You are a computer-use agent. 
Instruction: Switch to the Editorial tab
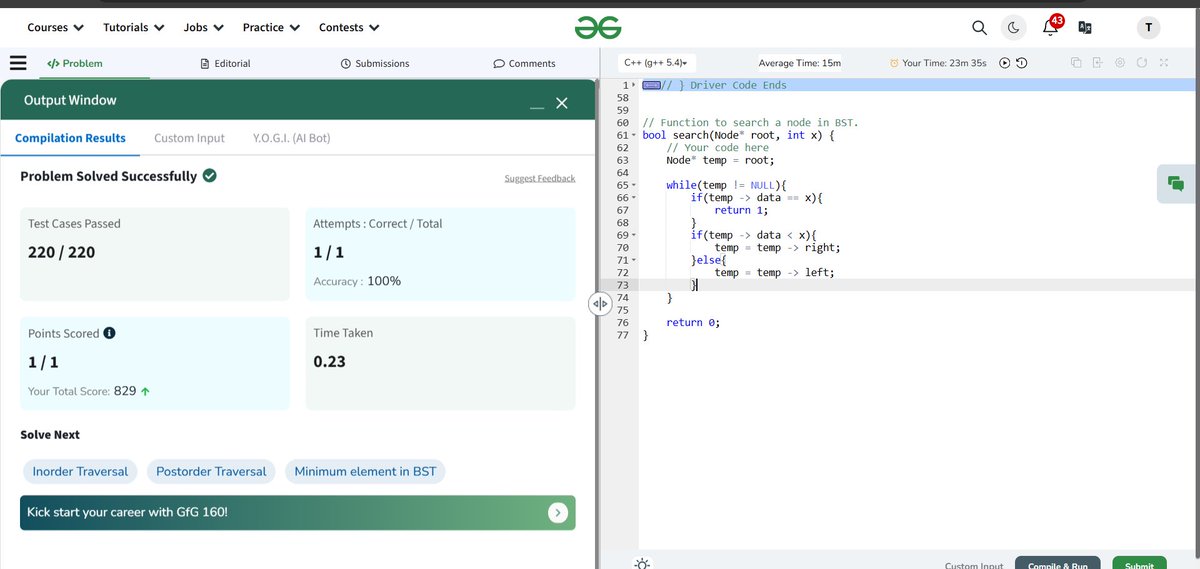pyautogui.click(x=225, y=63)
